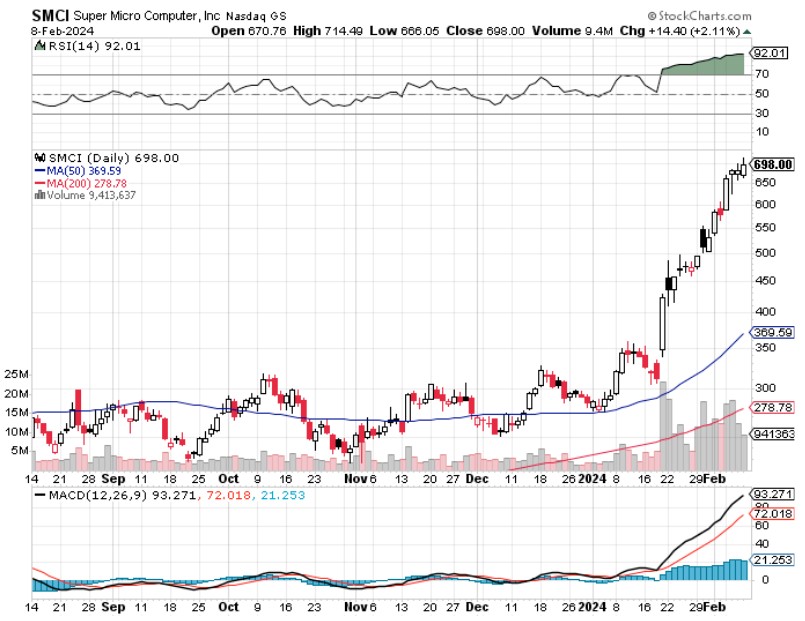Click the red MA(200) line marker in legend
Viewport: 805px width, 621px height.
click(x=40, y=183)
